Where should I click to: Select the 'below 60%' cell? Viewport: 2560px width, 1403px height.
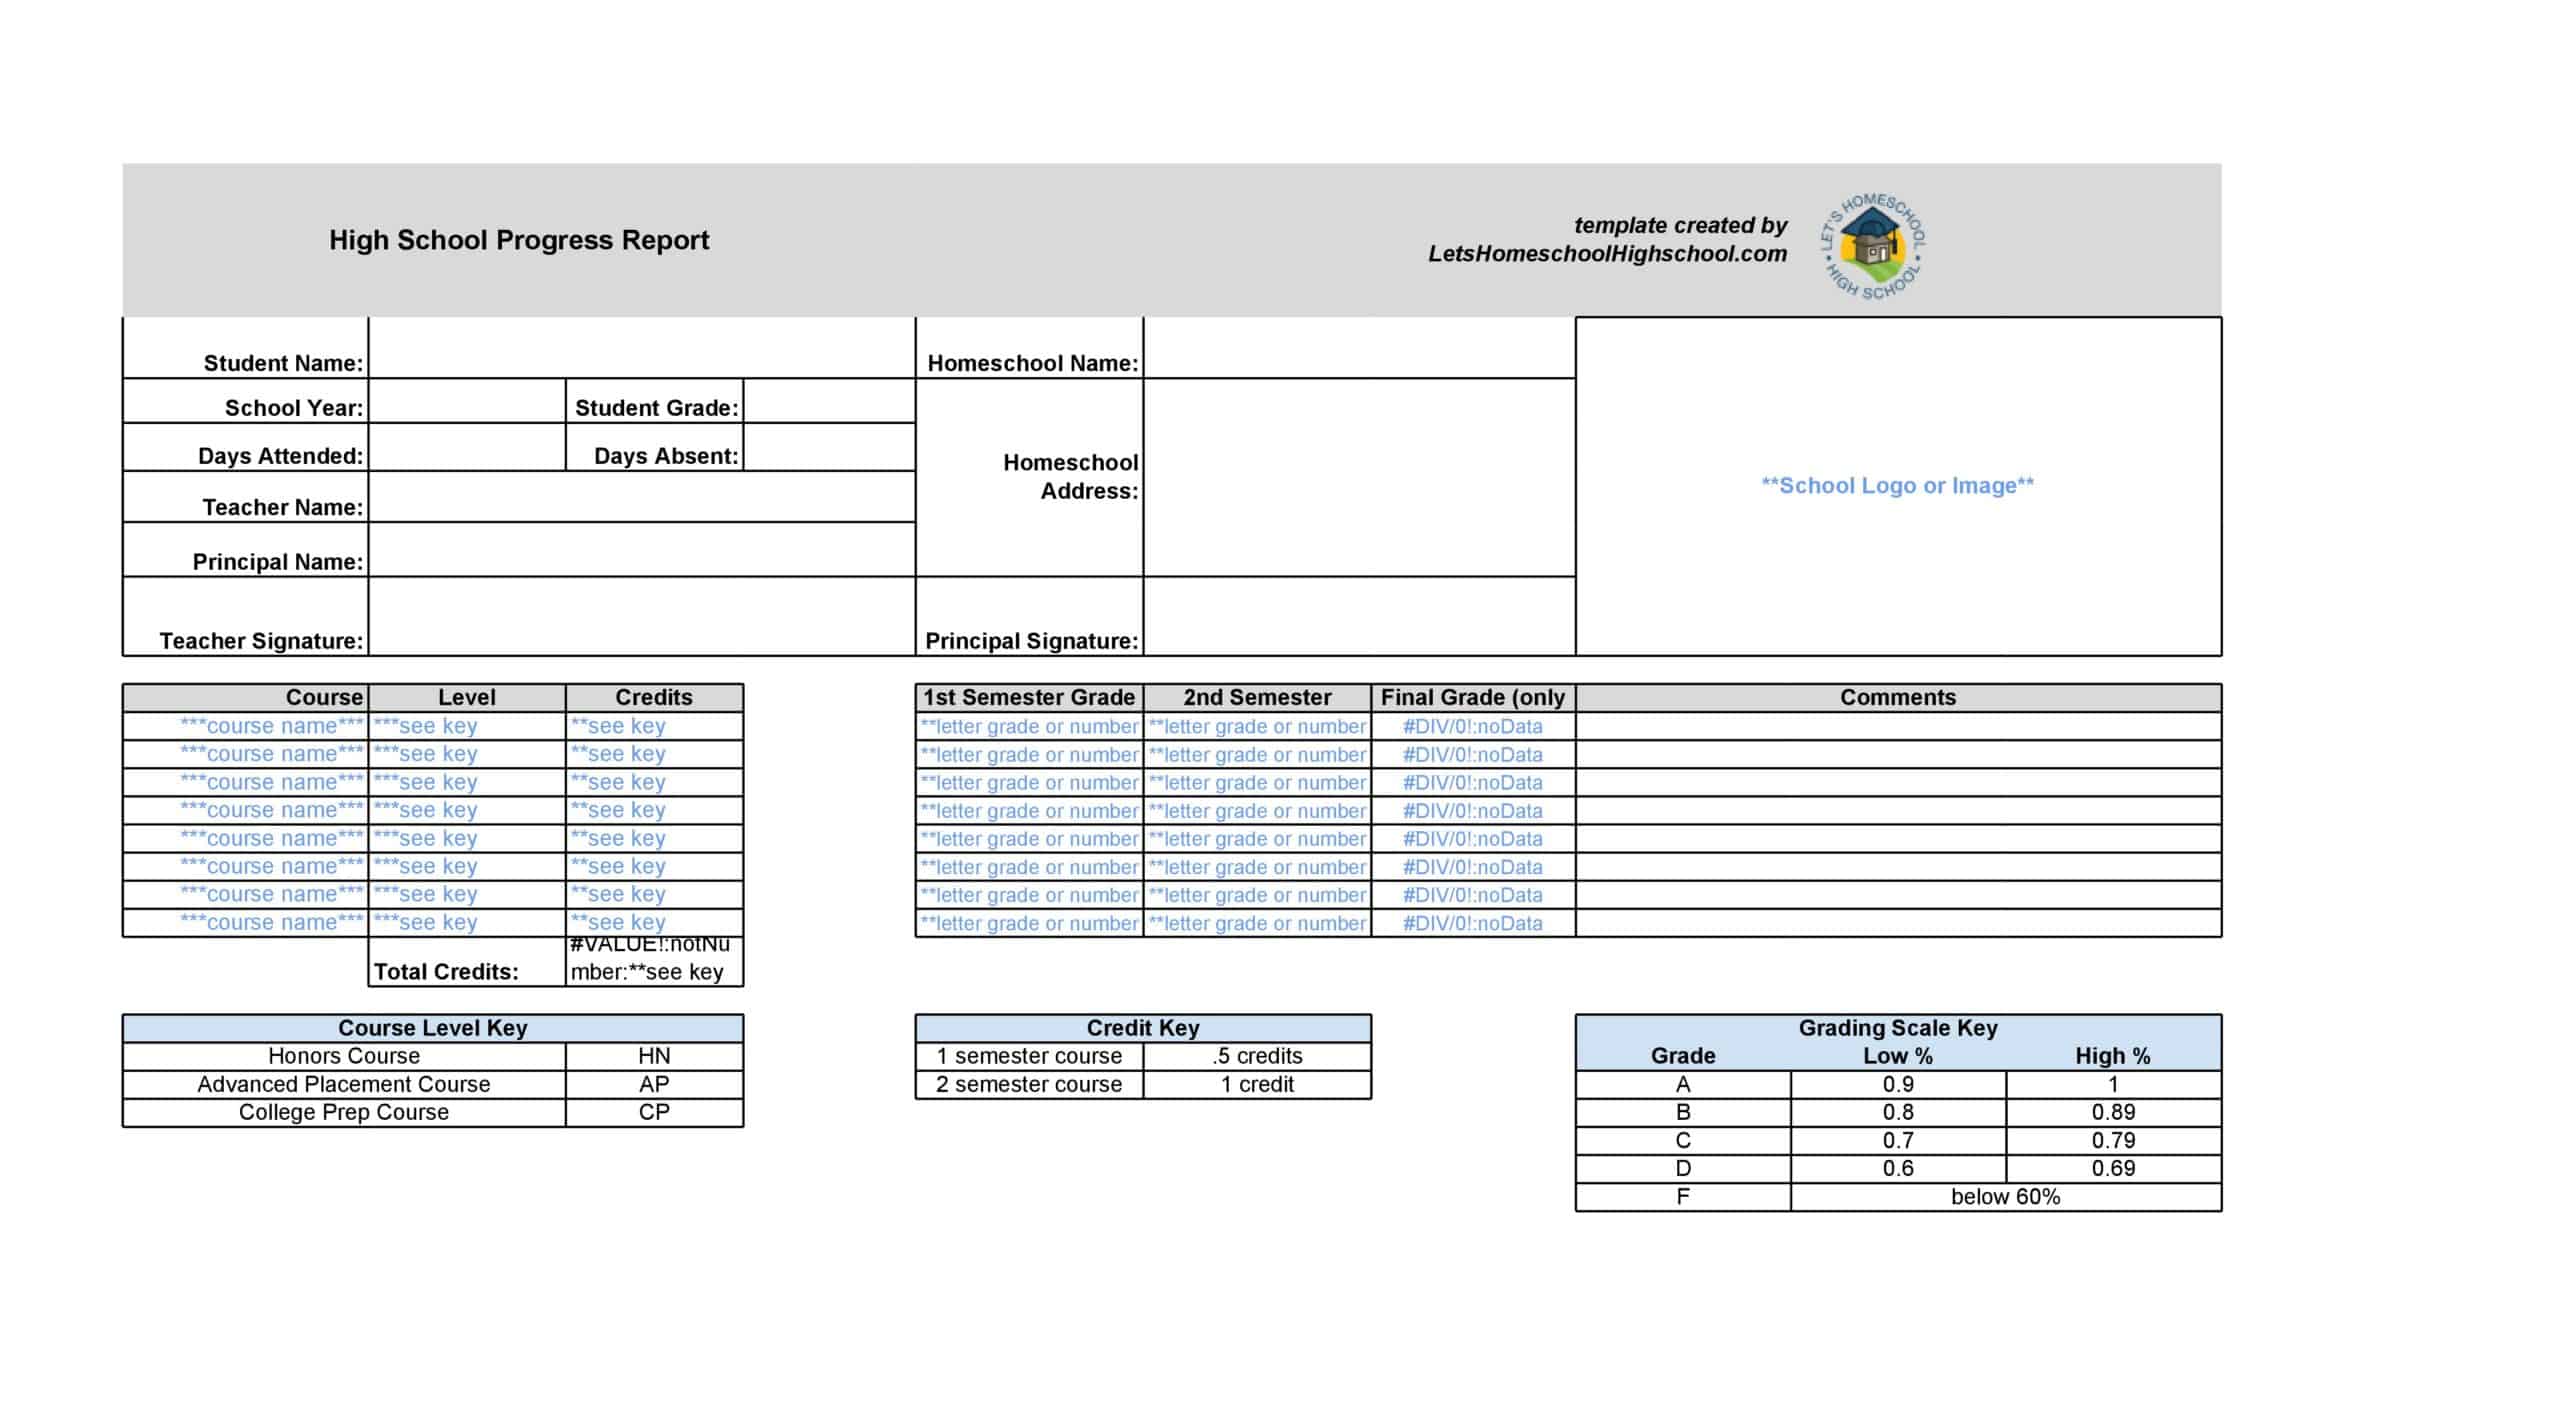[x=2006, y=1197]
